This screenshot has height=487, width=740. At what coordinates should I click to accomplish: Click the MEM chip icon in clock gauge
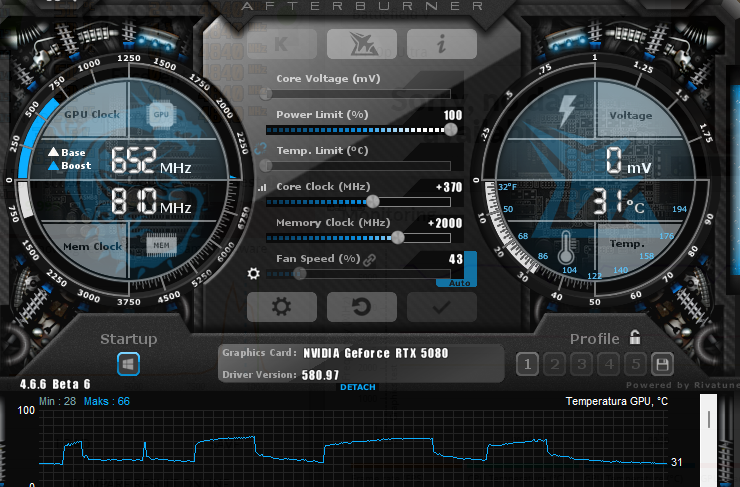pyautogui.click(x=161, y=245)
